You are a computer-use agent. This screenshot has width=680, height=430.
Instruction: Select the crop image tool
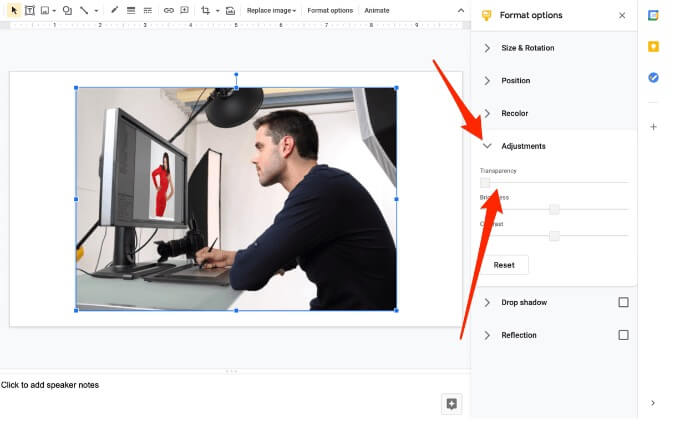[206, 10]
